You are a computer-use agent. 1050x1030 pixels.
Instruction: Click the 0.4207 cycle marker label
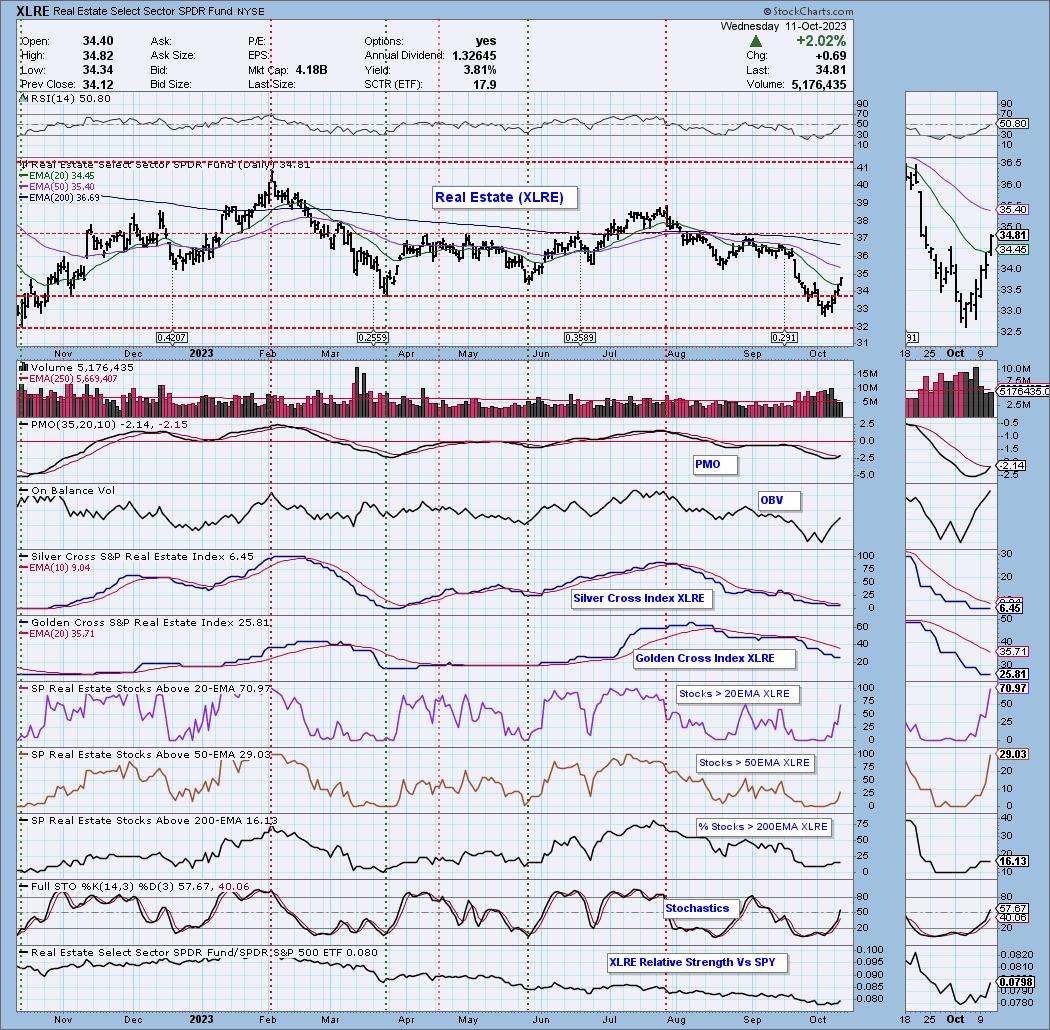[171, 338]
